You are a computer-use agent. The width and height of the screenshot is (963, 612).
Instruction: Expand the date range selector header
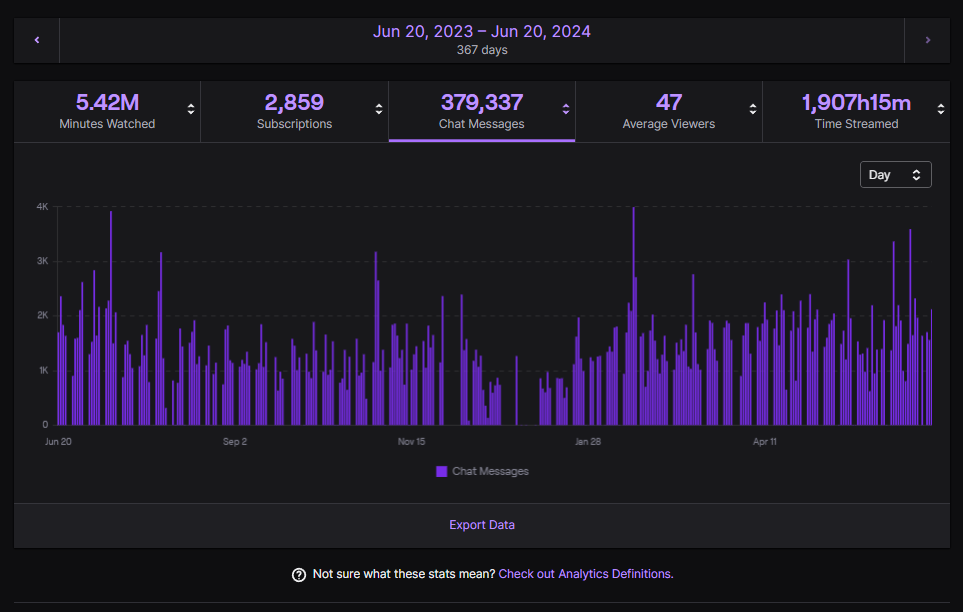pos(481,40)
